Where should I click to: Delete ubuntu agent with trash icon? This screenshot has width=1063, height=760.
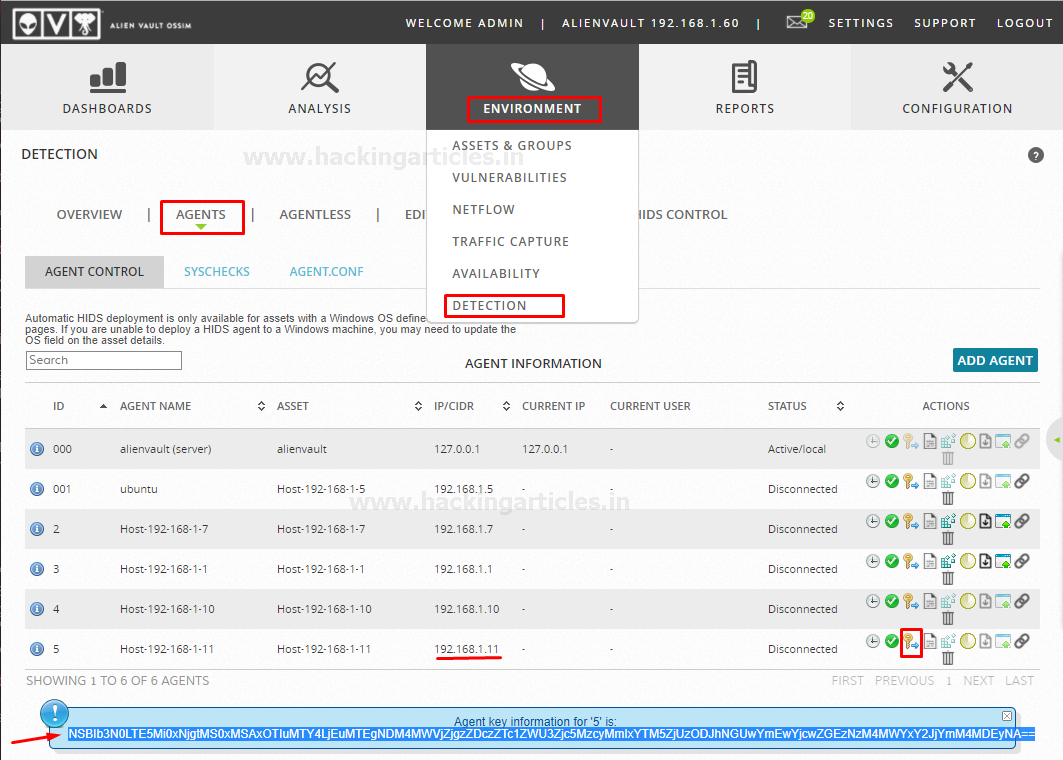click(948, 498)
